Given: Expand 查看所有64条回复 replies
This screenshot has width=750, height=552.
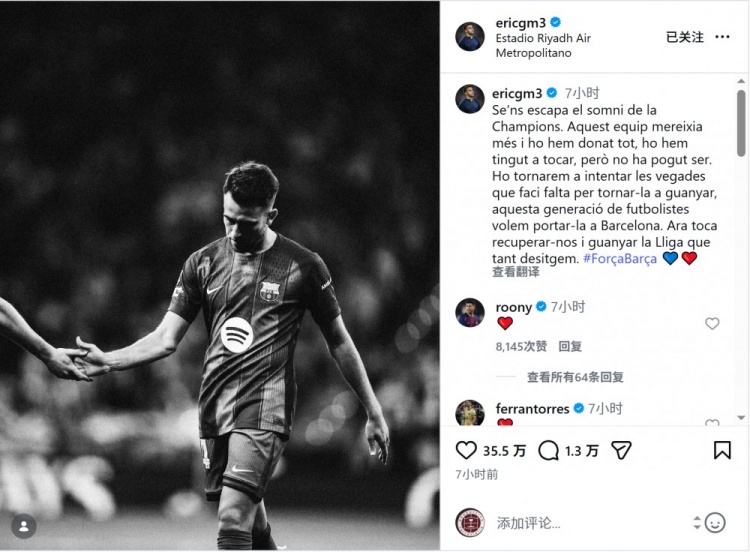Looking at the screenshot, I should click(x=575, y=377).
